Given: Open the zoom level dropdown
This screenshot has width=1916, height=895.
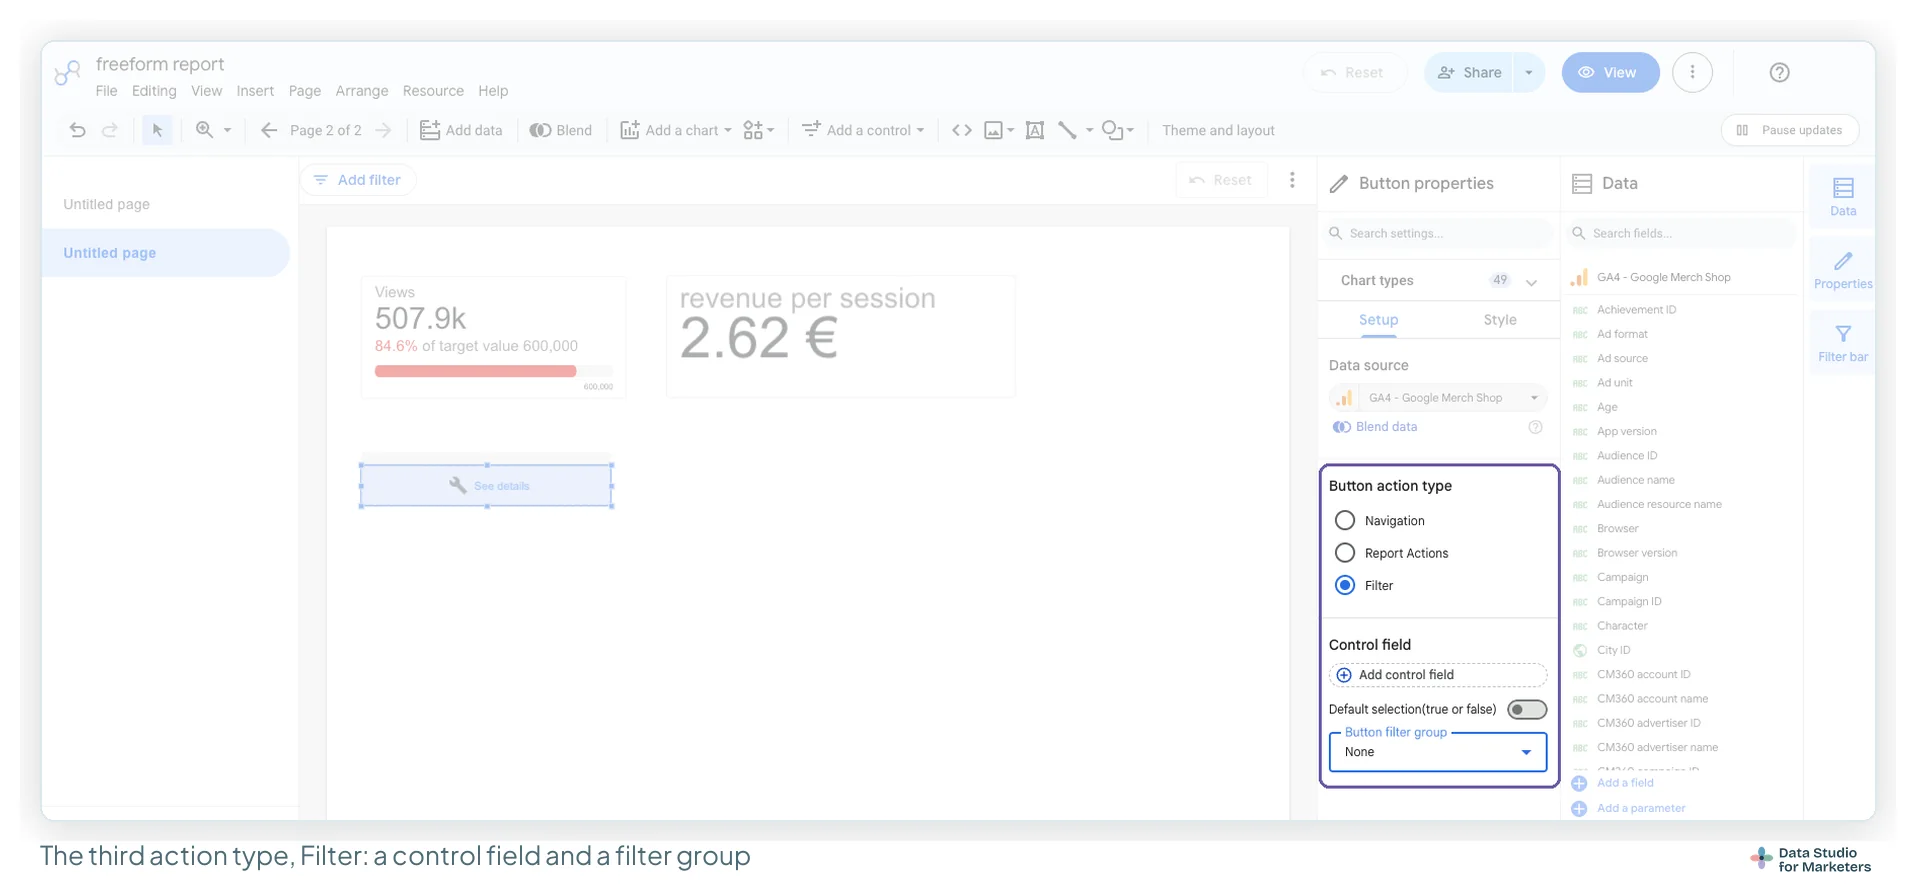Looking at the screenshot, I should (x=227, y=130).
